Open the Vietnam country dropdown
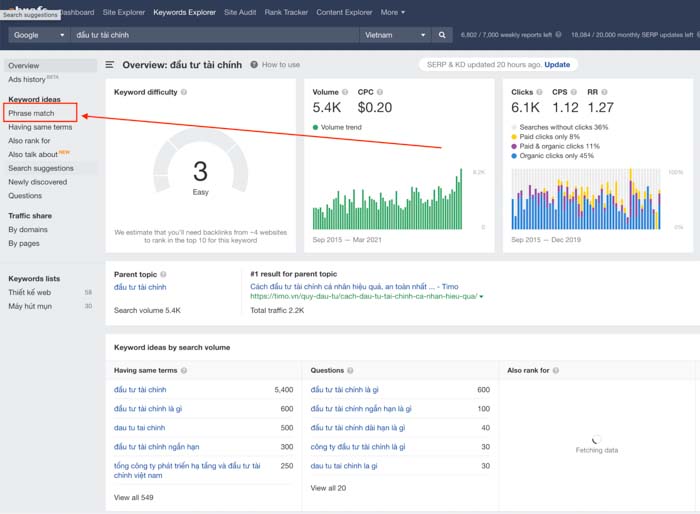The width and height of the screenshot is (700, 514). click(x=395, y=35)
